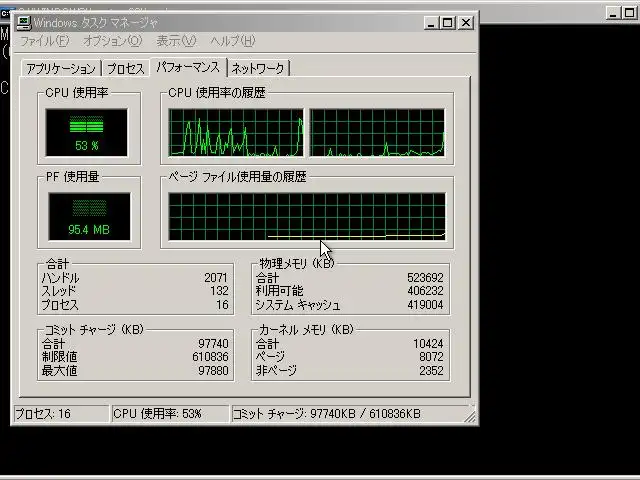Screen dimensions: 640x480
Task: Click the PF usage 95.4 MB gauge
Action: 89,217
